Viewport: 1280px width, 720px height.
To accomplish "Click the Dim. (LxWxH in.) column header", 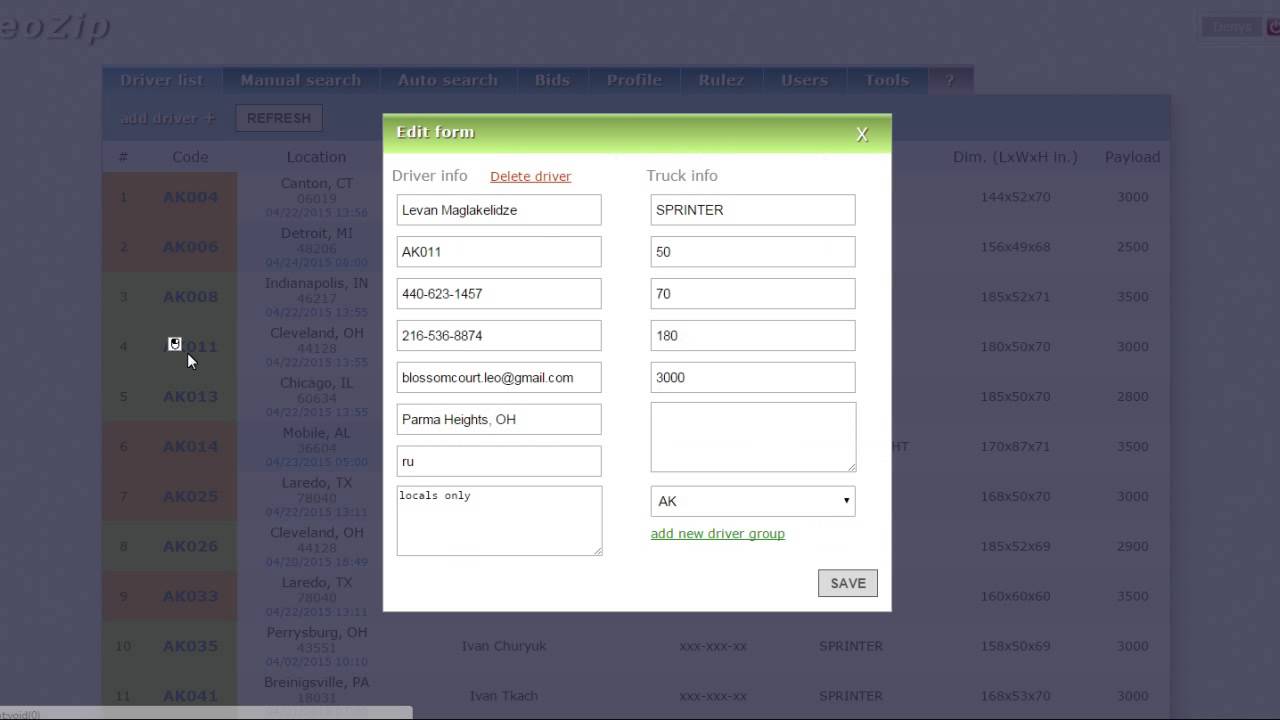I will (1015, 157).
